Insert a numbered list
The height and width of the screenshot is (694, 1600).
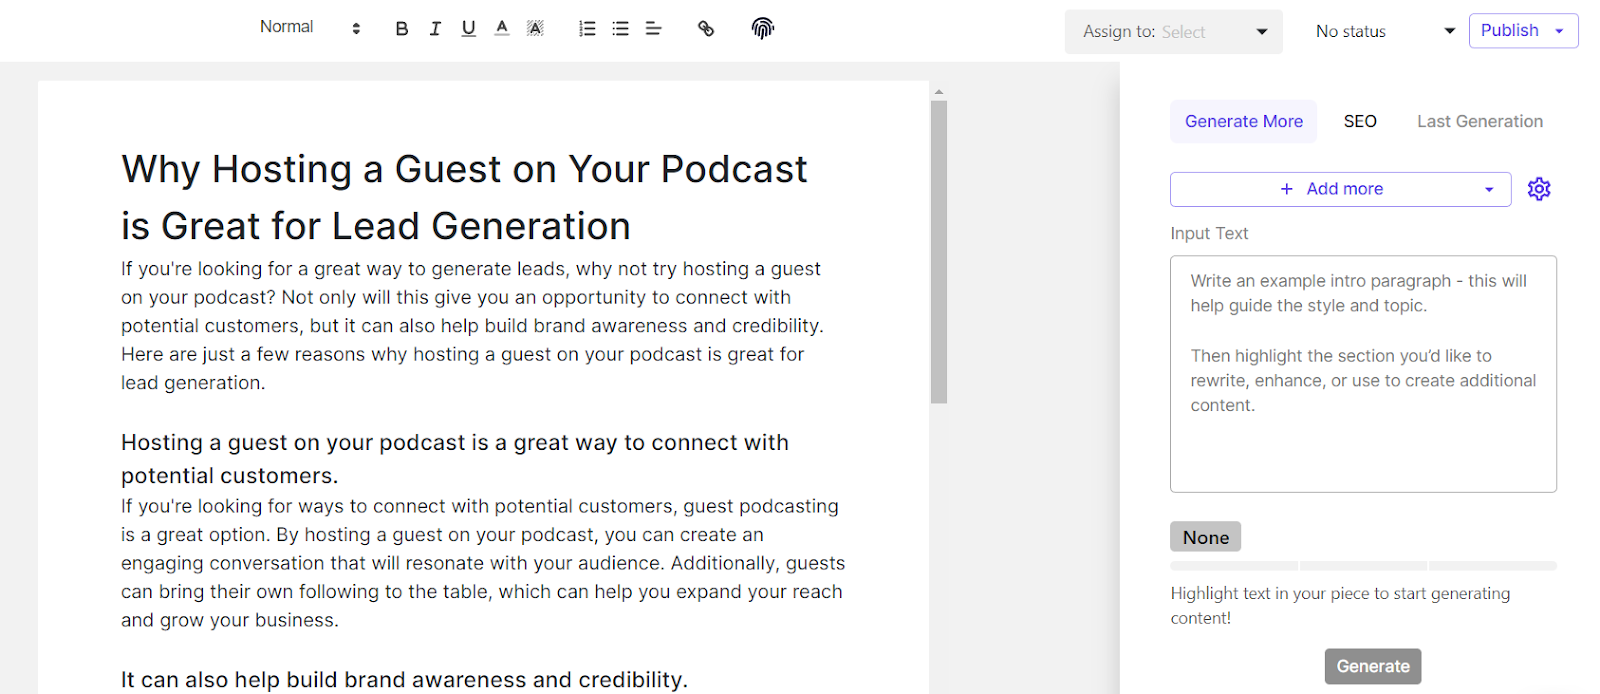coord(587,29)
